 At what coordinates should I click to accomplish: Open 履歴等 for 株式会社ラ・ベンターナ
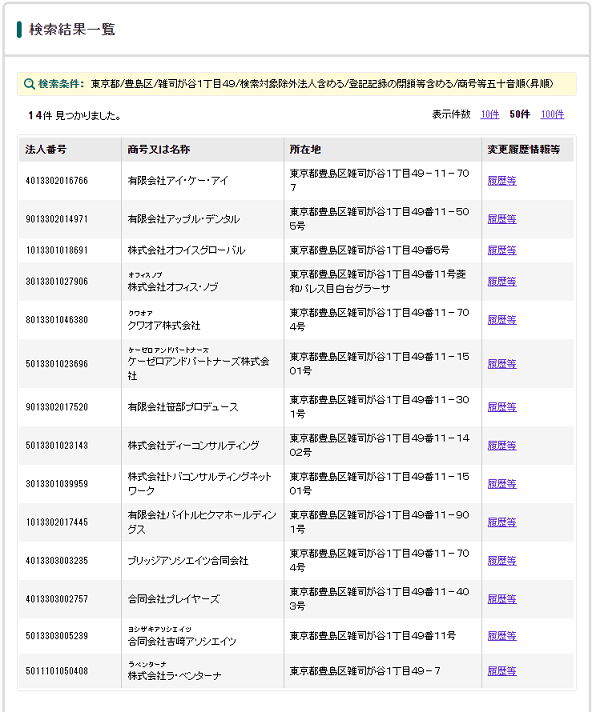[x=502, y=671]
